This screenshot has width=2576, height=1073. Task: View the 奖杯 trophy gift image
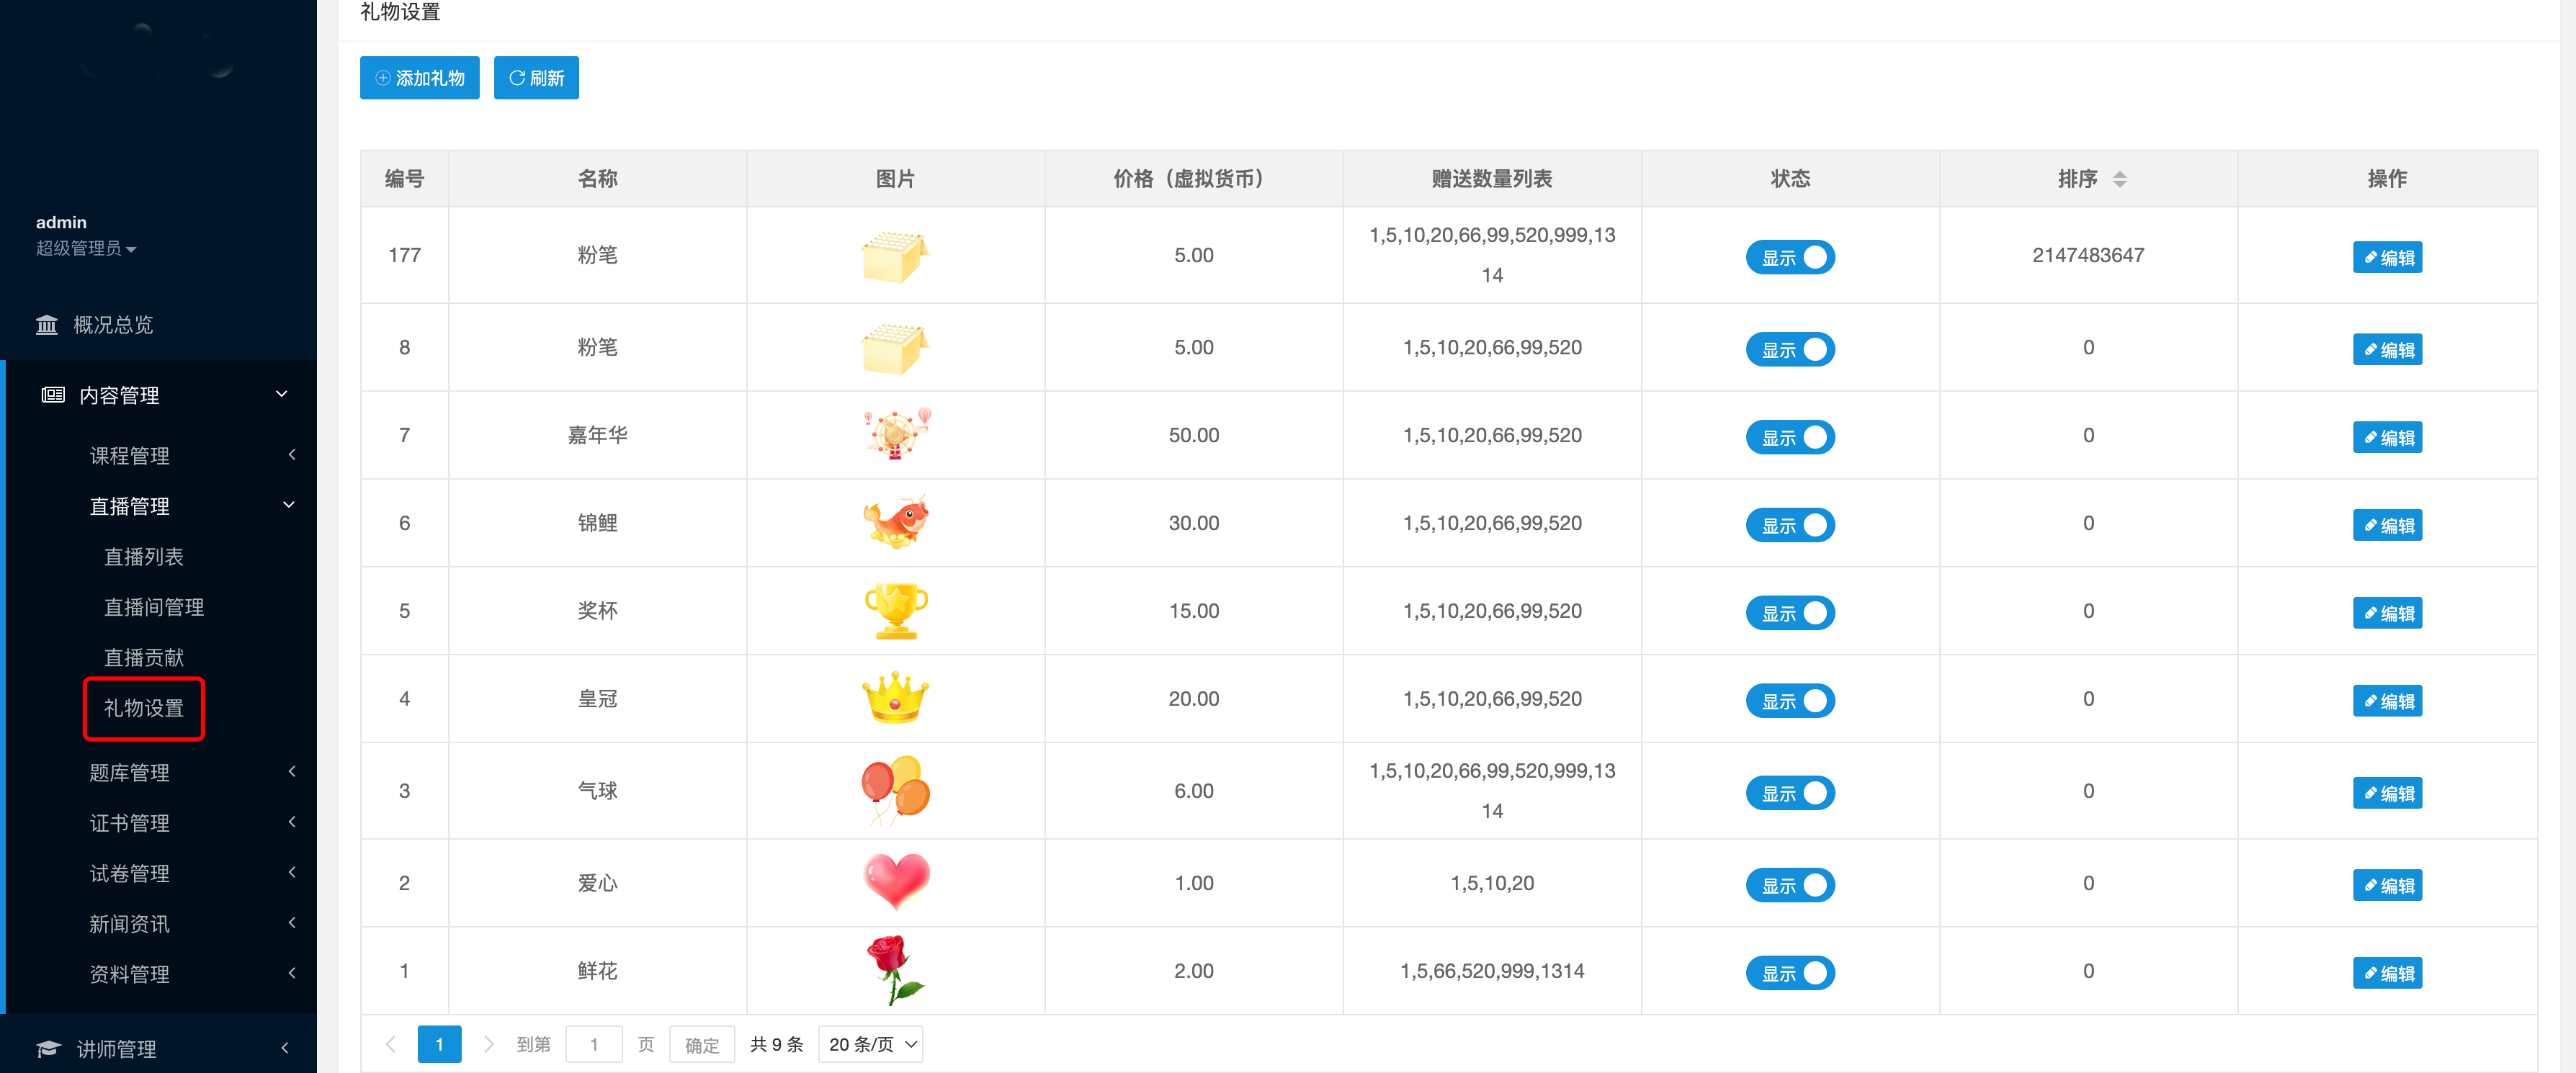point(896,611)
